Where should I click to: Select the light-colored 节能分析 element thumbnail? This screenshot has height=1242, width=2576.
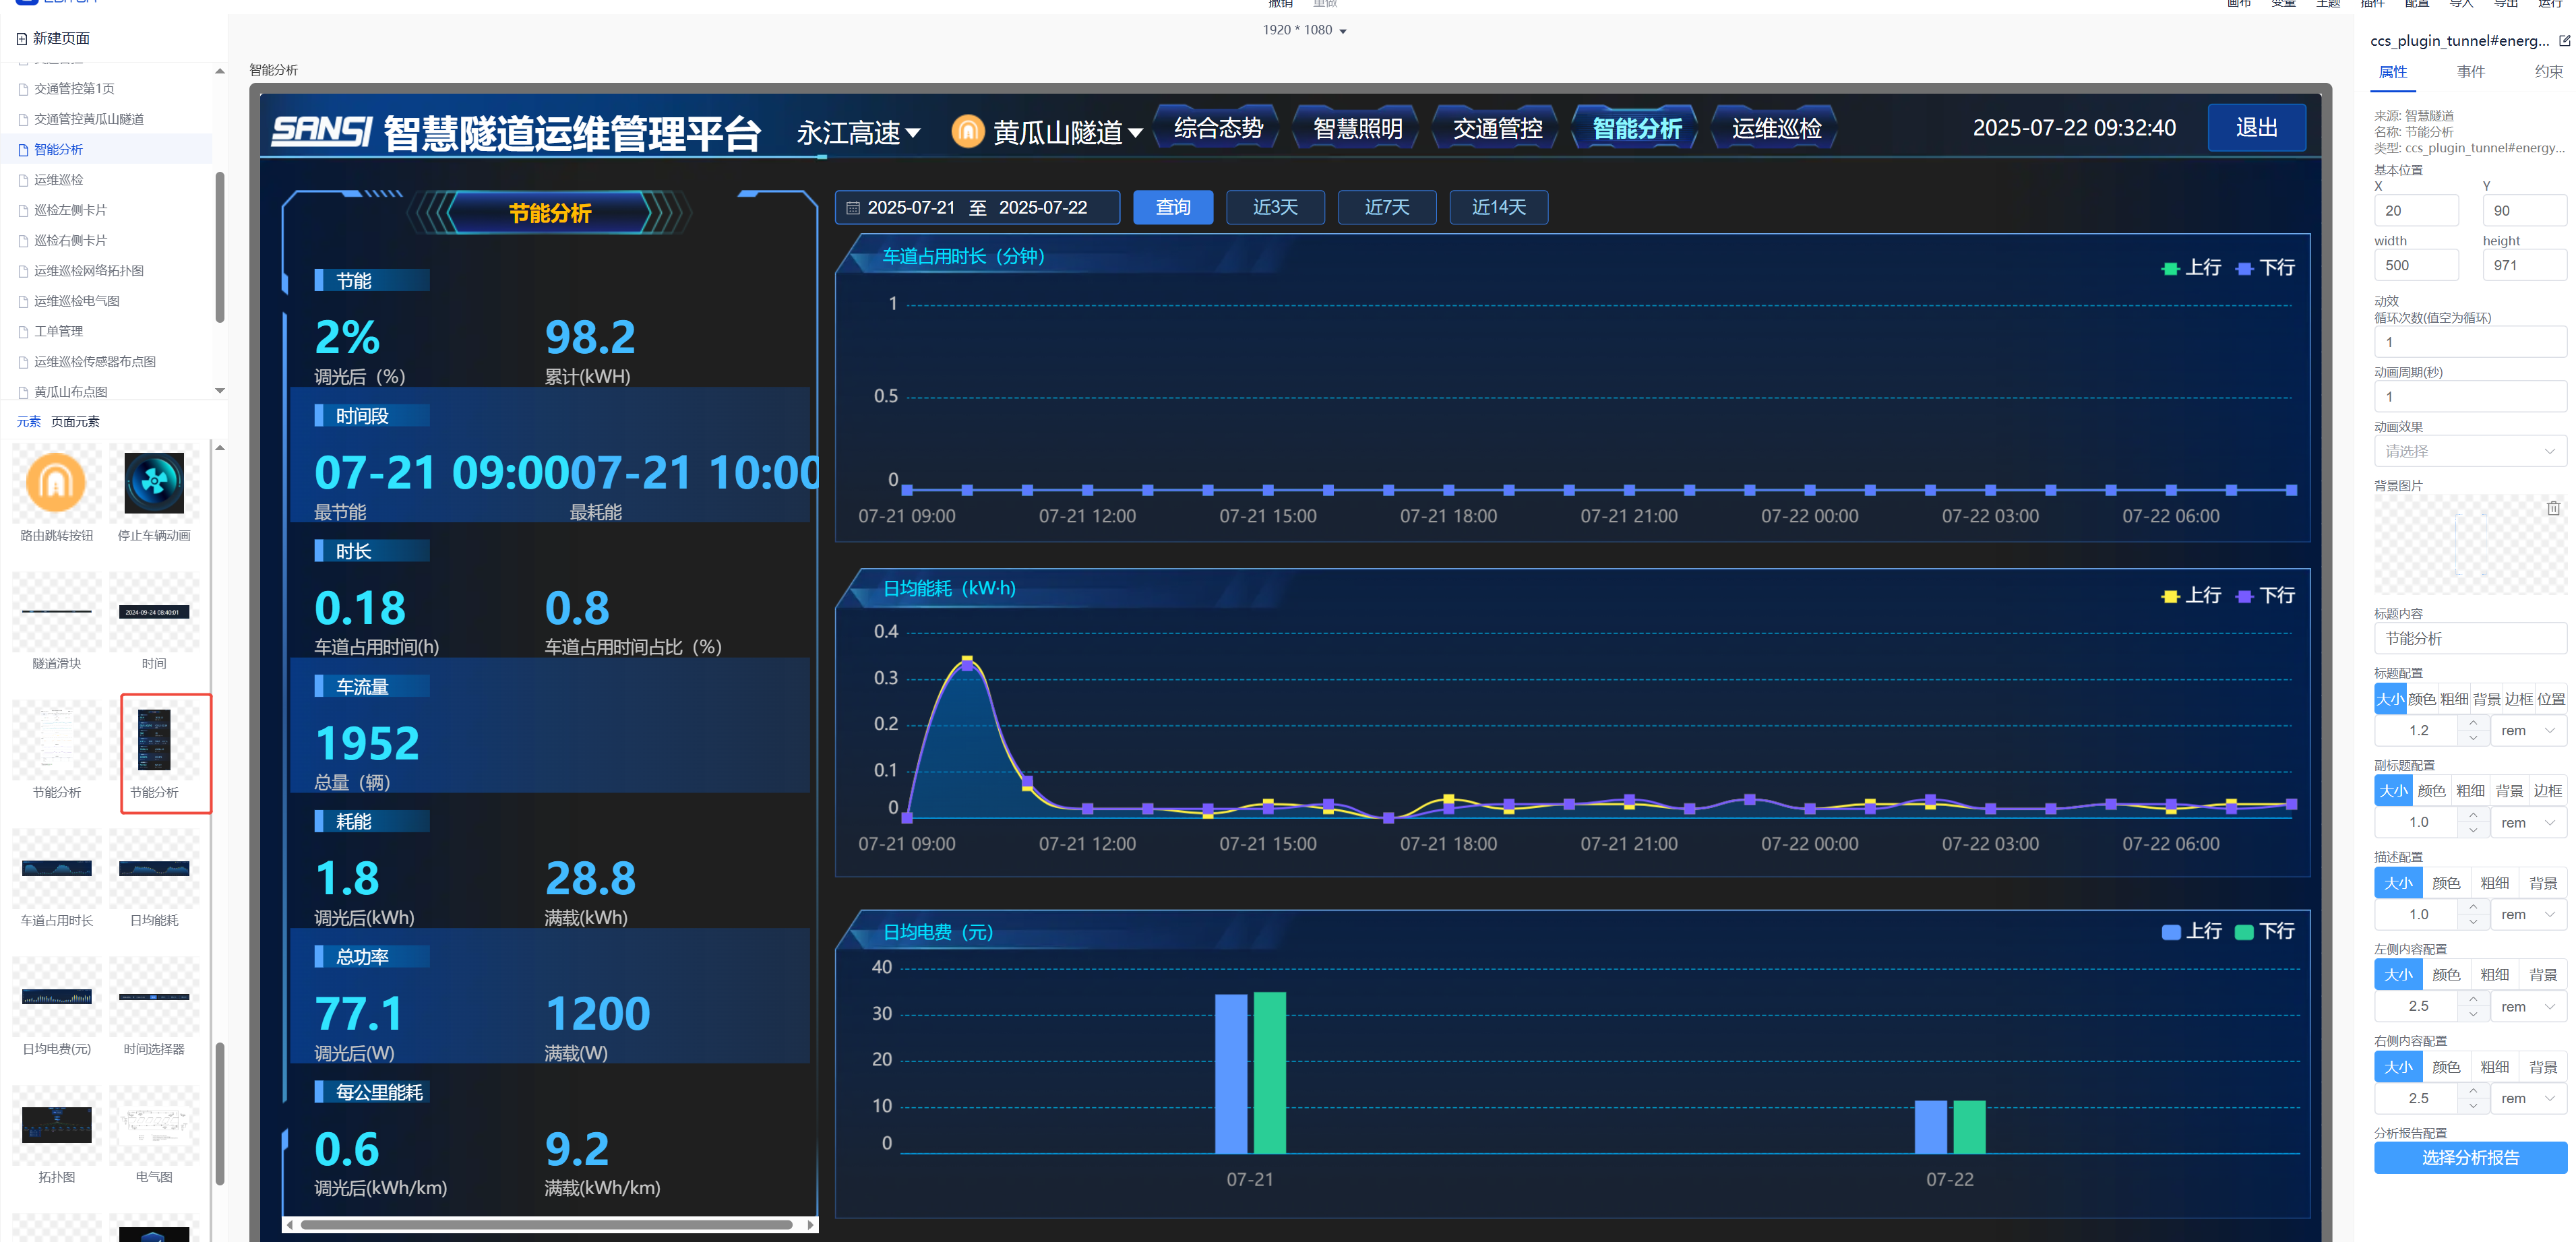click(x=56, y=740)
